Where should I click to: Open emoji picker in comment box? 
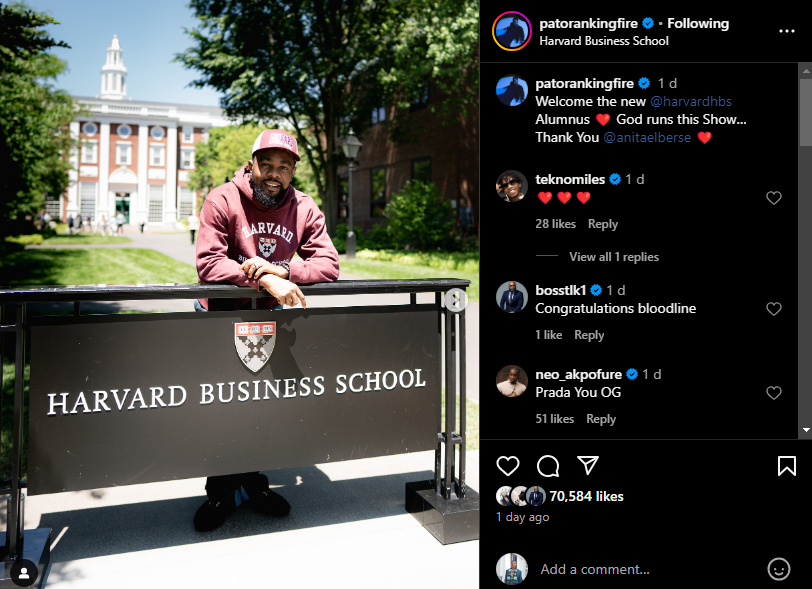coord(778,569)
